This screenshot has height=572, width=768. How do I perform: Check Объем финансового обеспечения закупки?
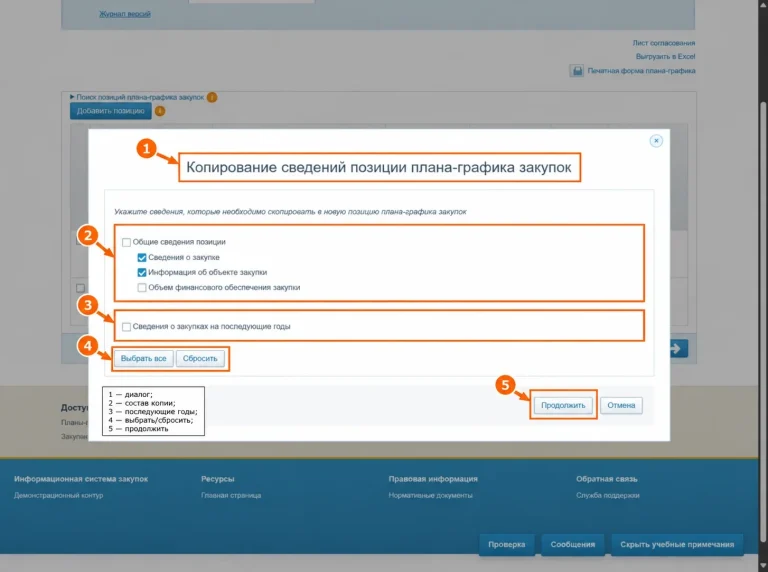[142, 287]
